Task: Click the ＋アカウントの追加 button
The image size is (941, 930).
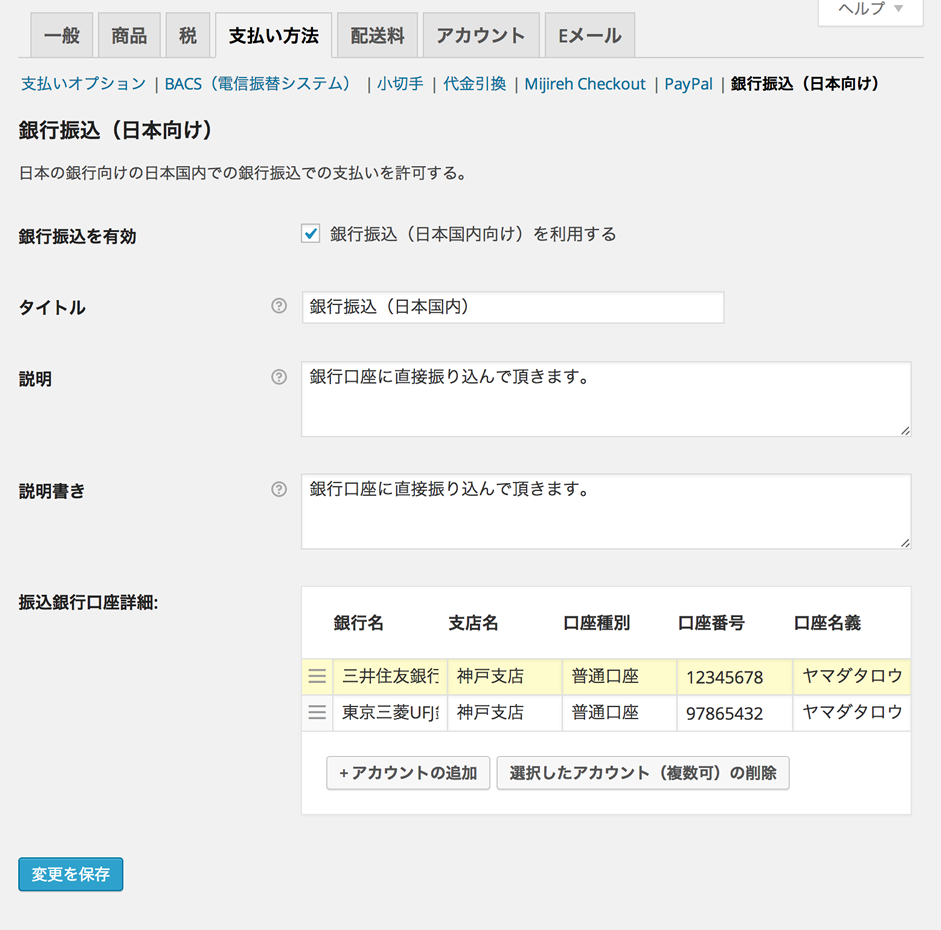Action: point(408,773)
